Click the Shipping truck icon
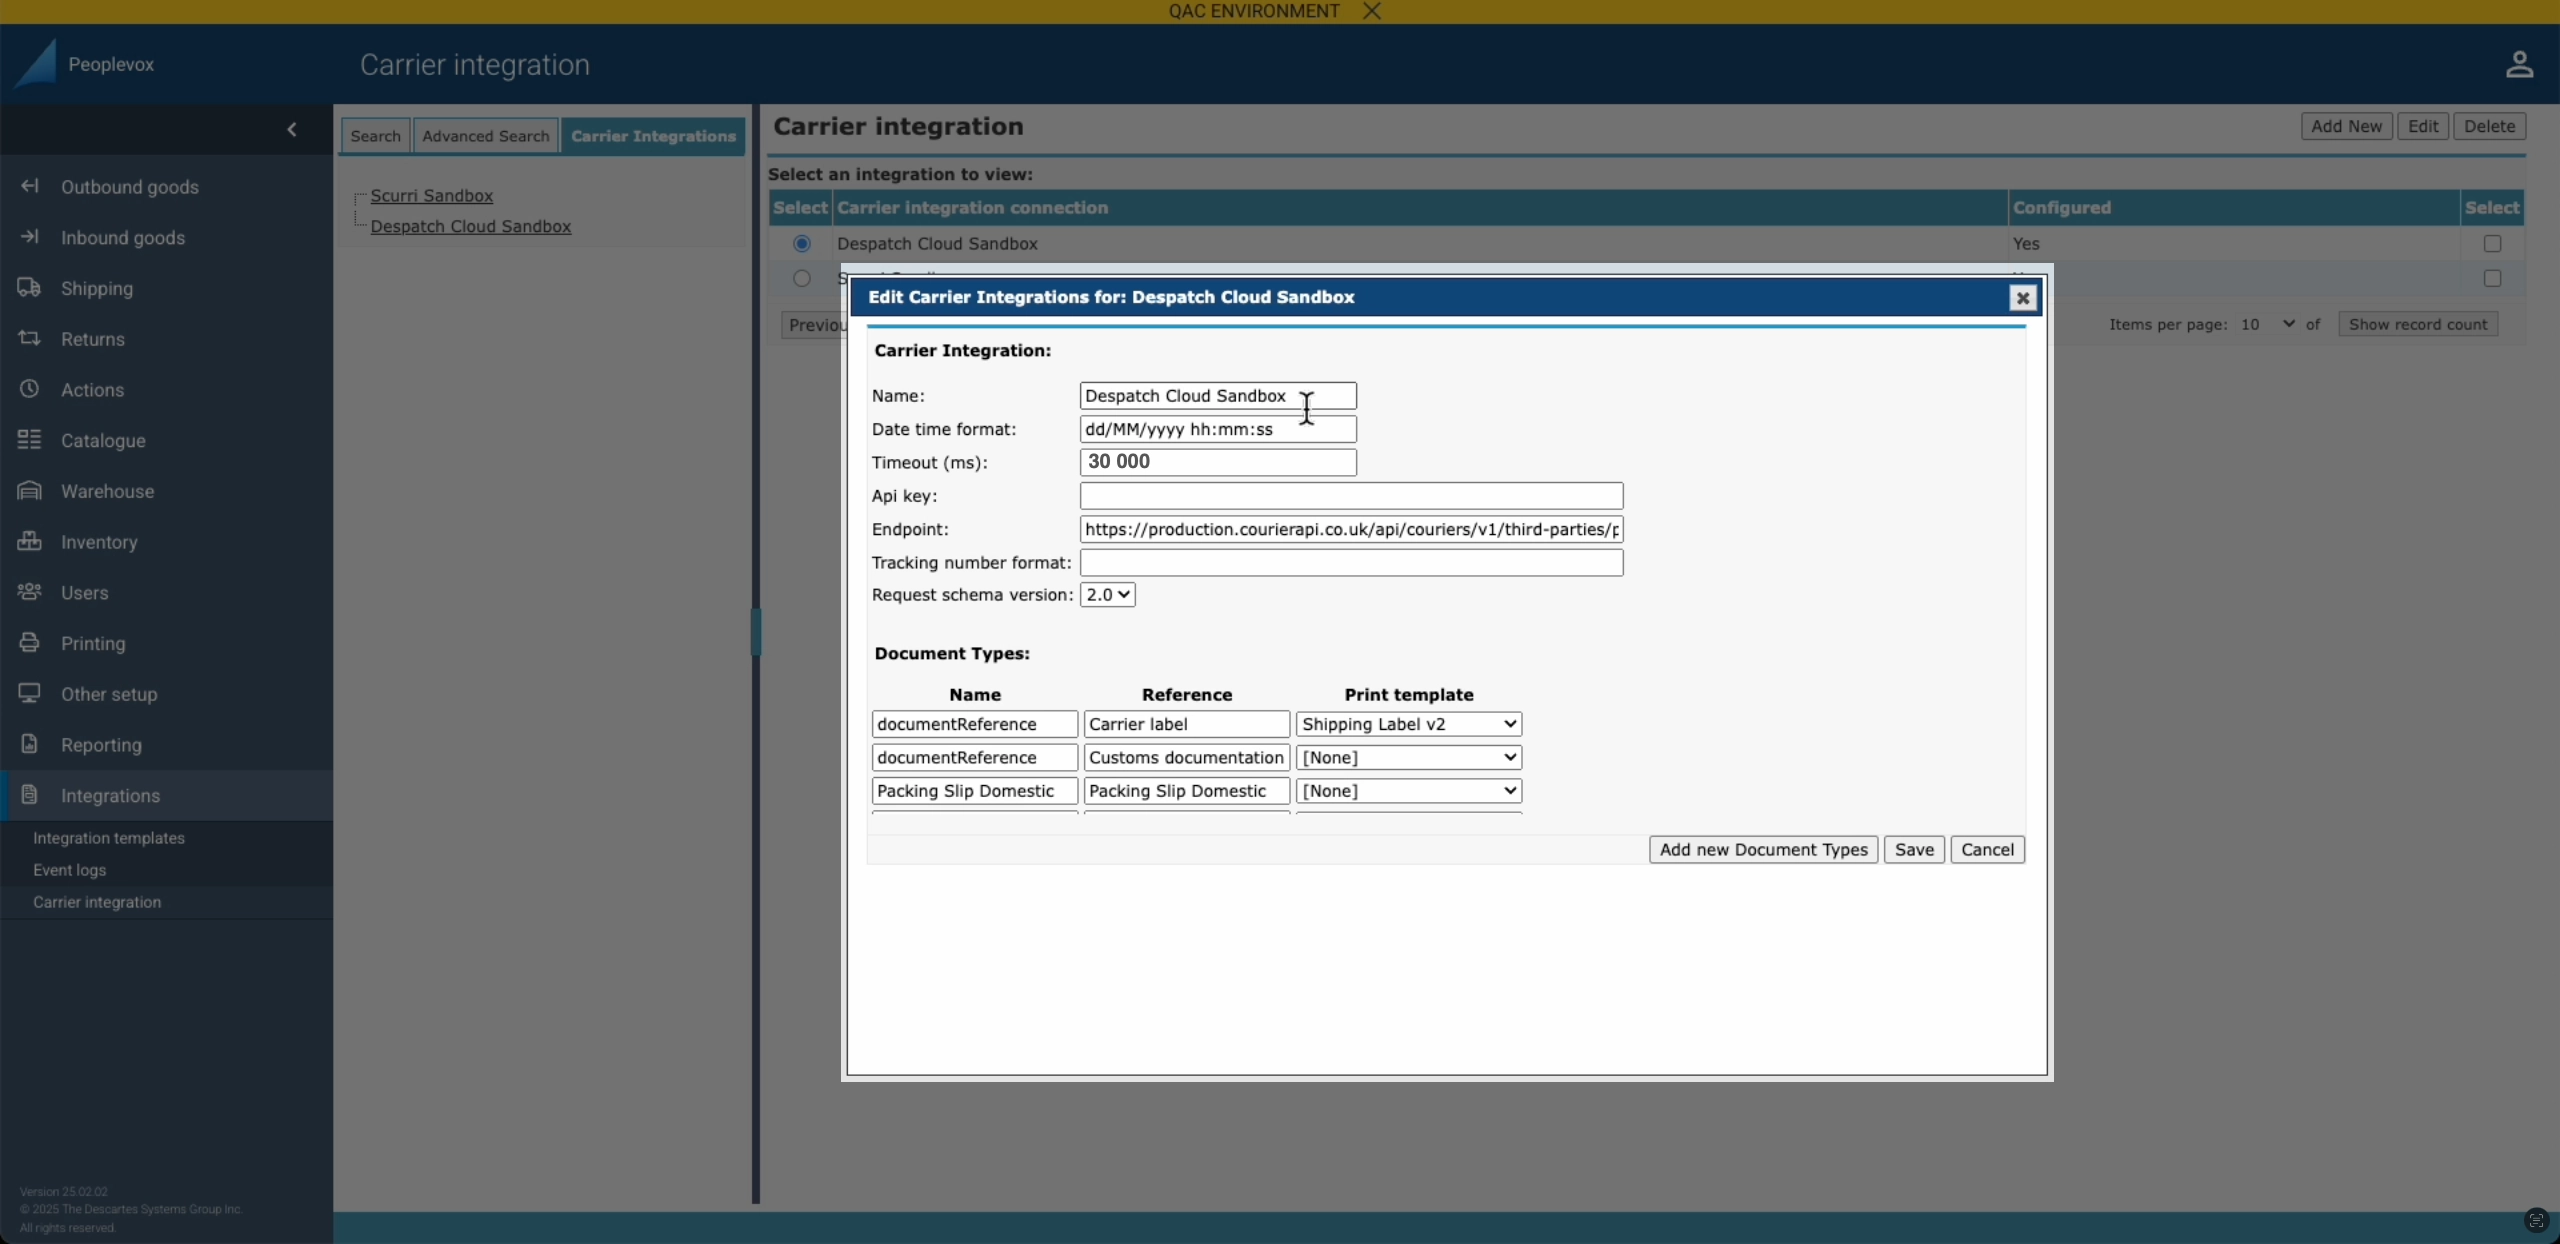The image size is (2560, 1244). [x=30, y=288]
